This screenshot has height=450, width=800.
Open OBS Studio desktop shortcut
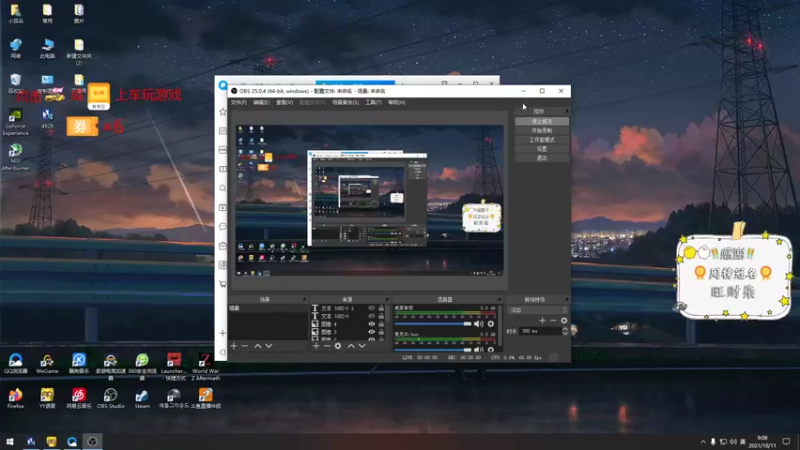(110, 398)
